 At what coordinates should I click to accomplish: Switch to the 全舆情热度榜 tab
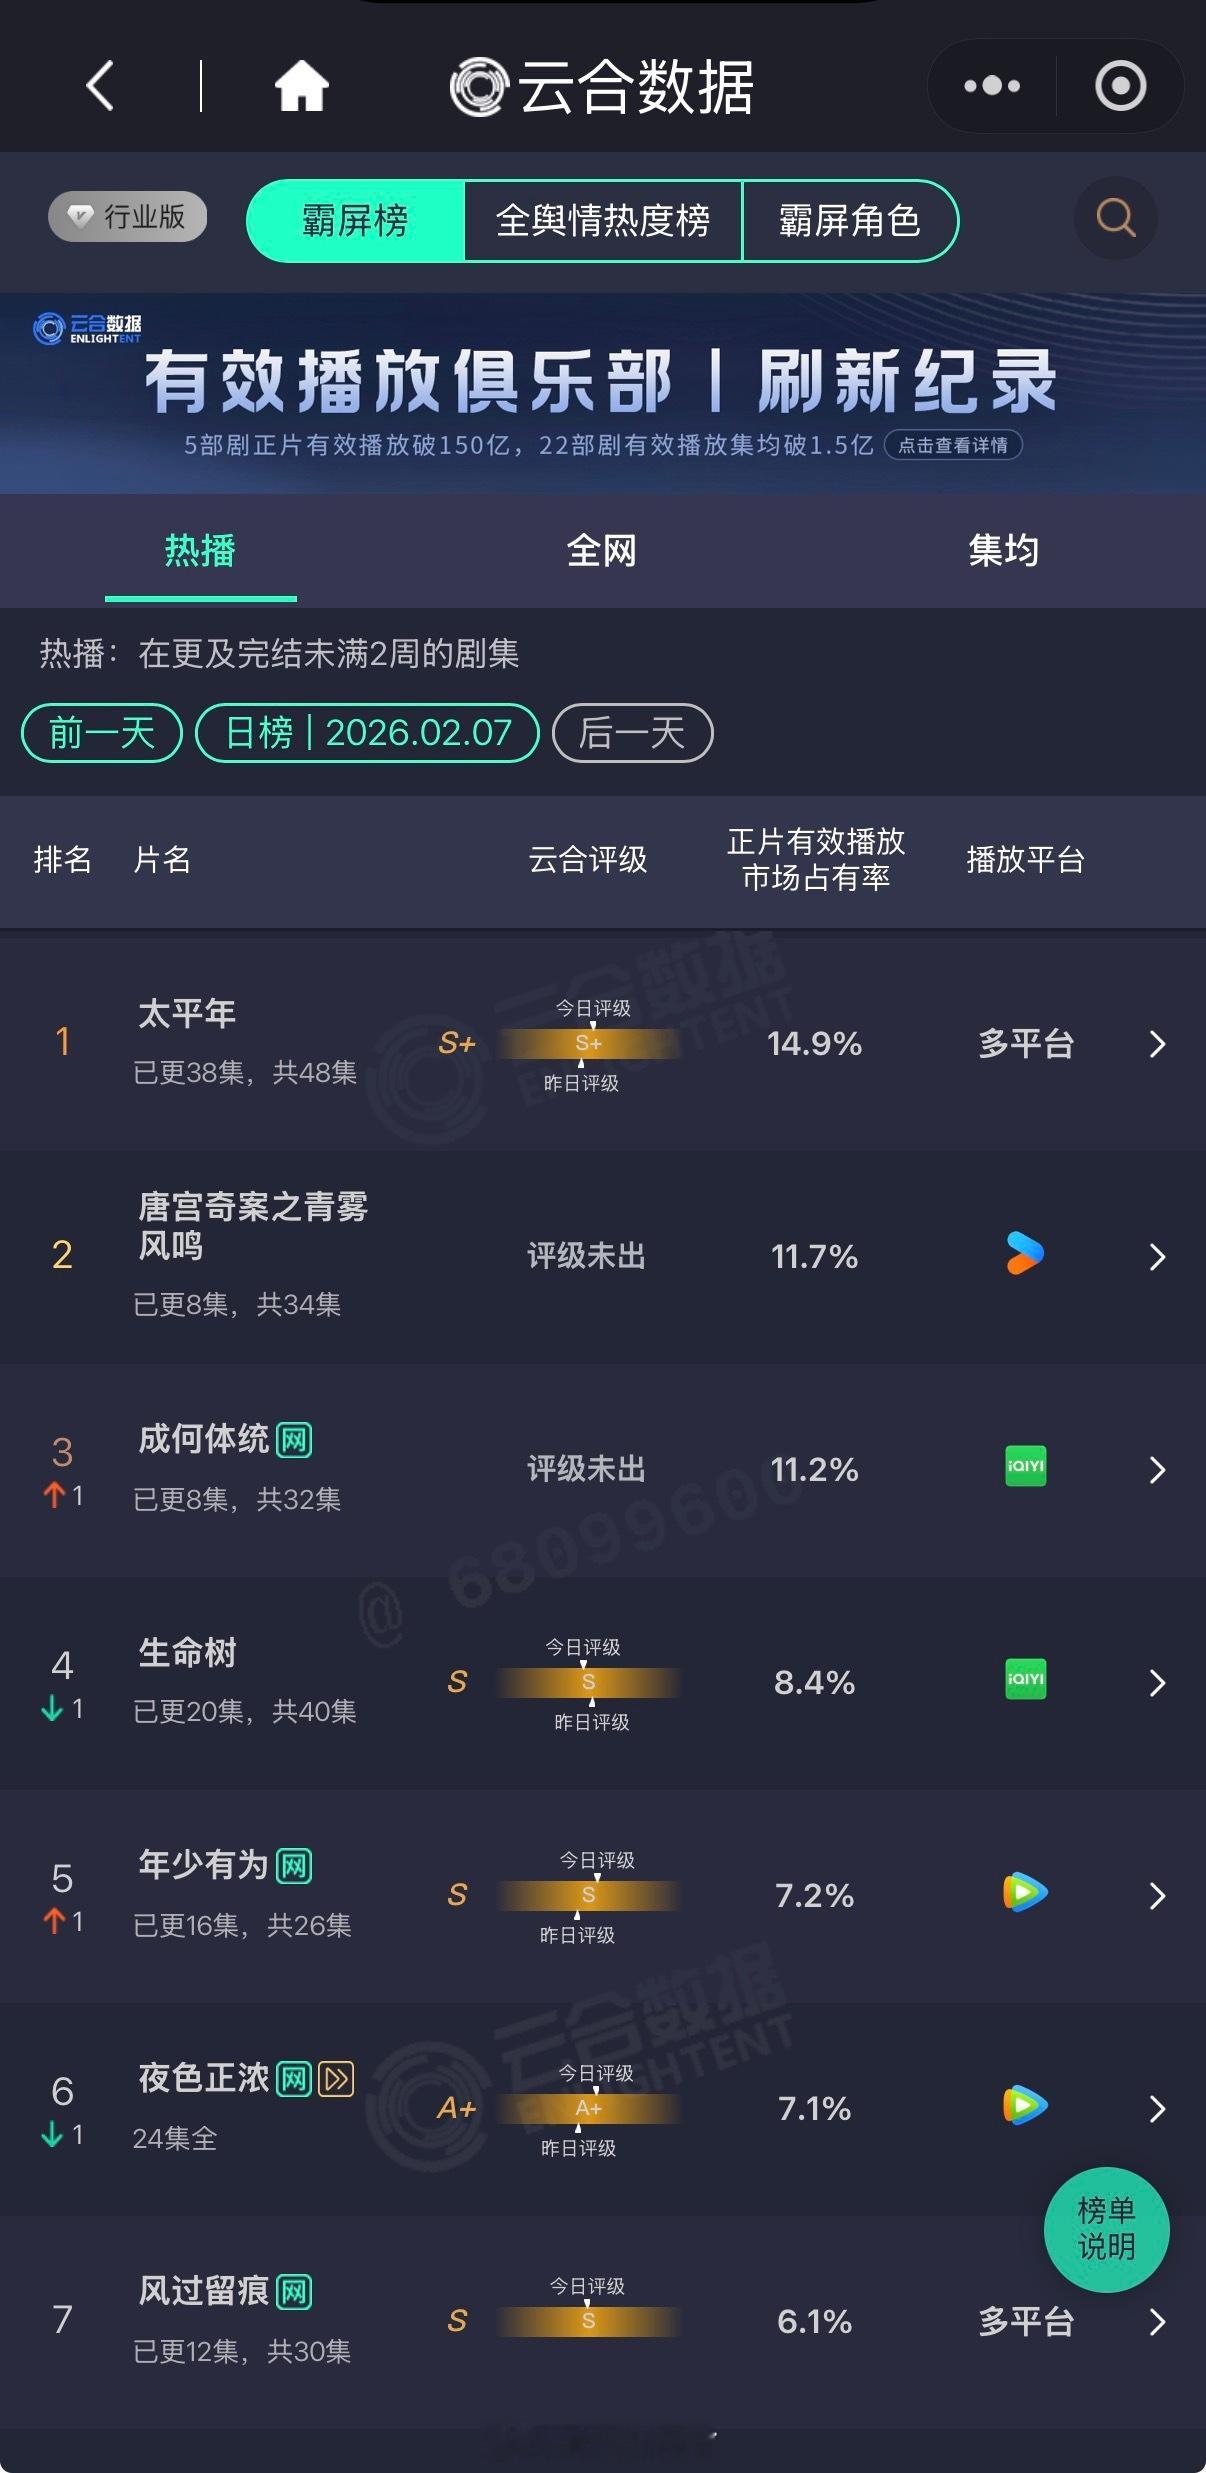pos(602,222)
